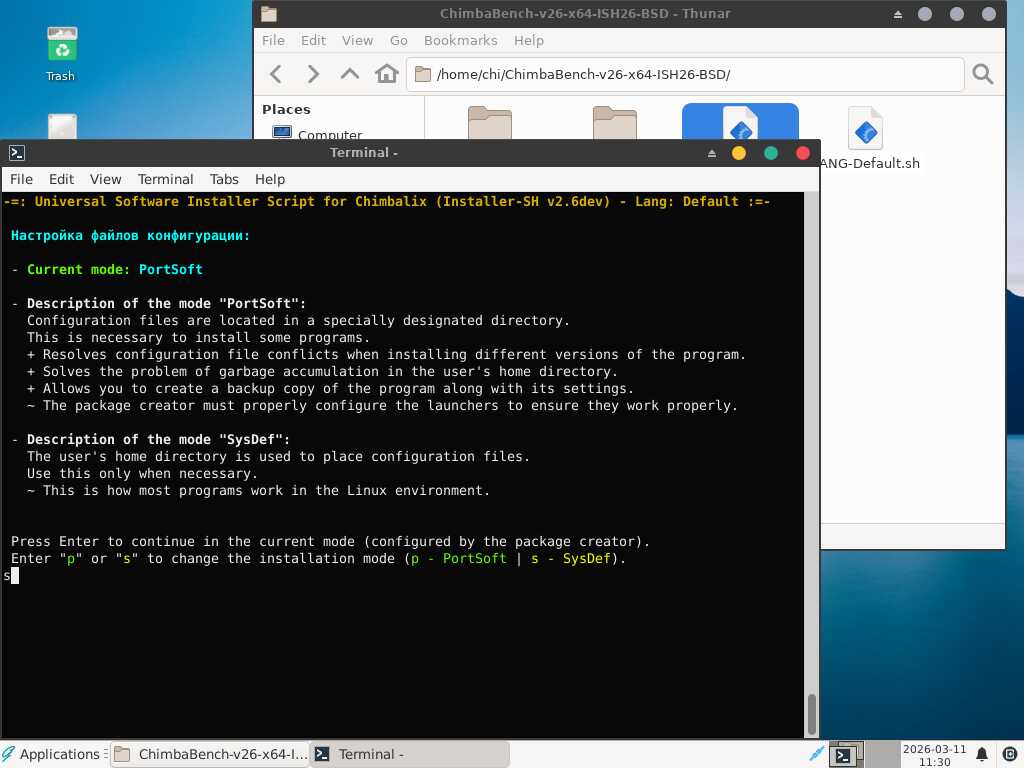Click the notification bell in the panel

pos(982,754)
